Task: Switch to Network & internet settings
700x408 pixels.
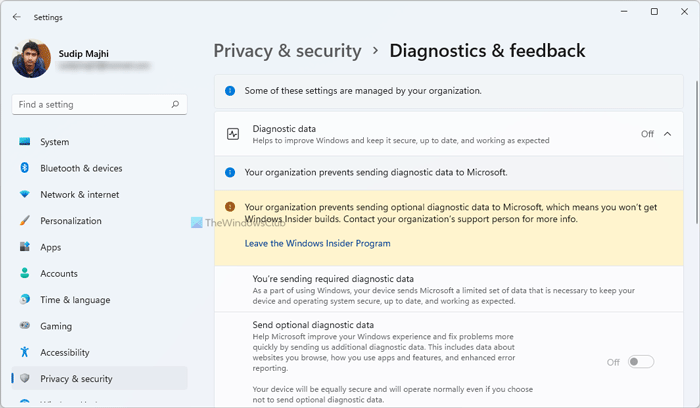Action: 99,194
